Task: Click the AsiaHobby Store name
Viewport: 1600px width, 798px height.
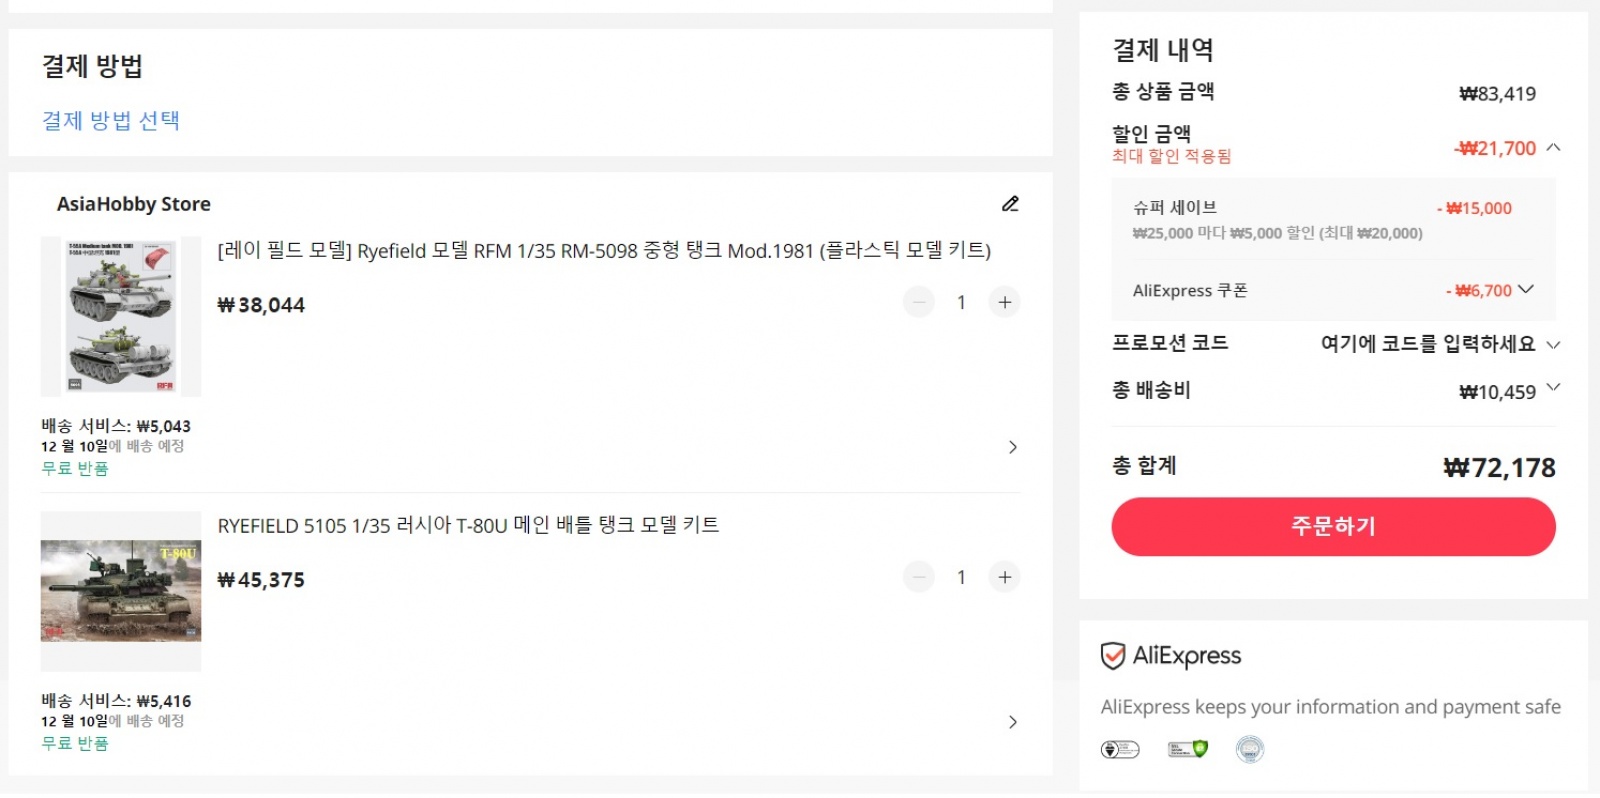Action: tap(134, 204)
